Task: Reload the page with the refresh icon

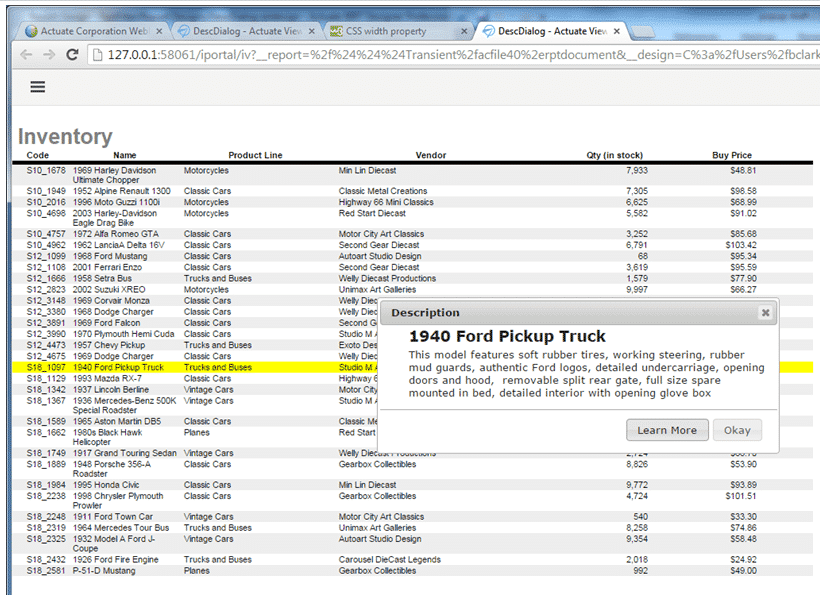Action: [73, 55]
